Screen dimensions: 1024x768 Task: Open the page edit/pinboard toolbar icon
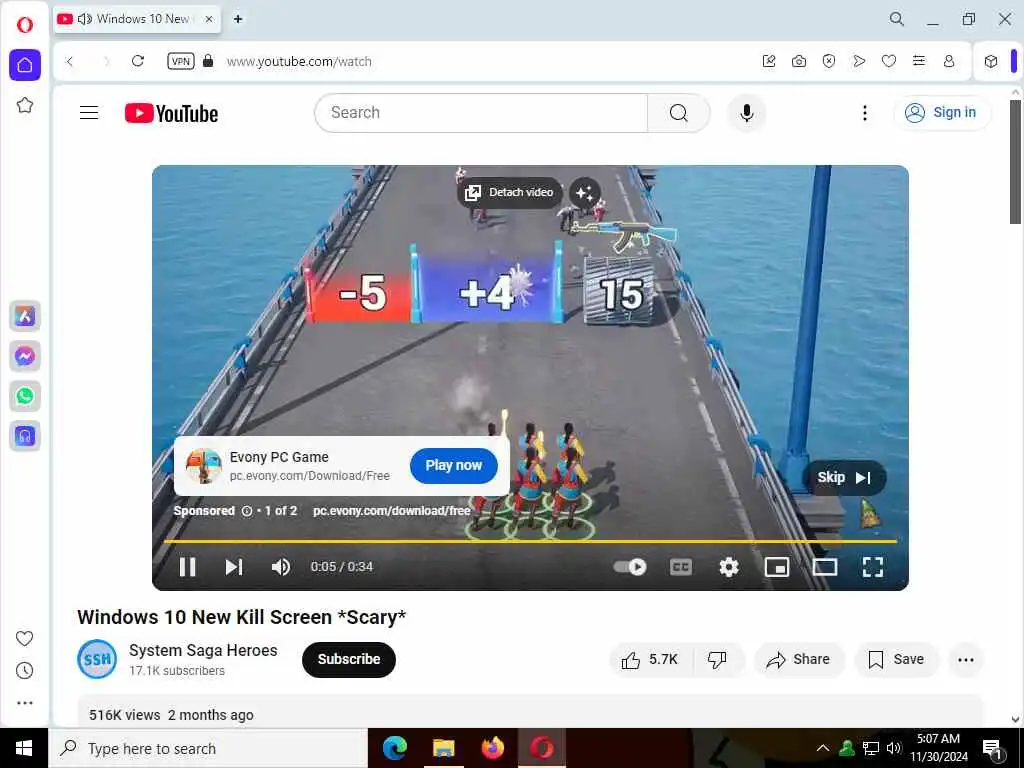(769, 61)
